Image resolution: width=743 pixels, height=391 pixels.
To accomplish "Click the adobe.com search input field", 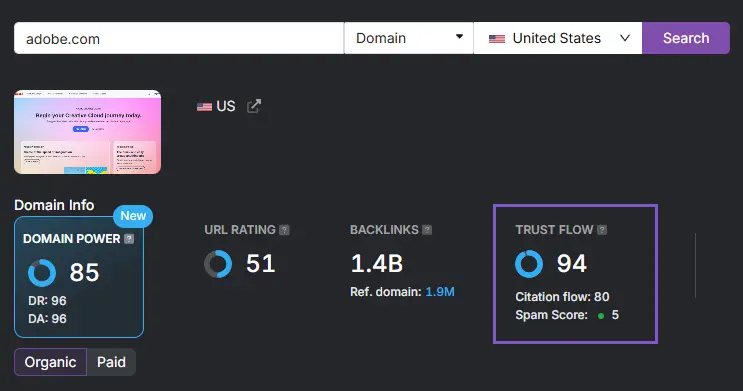I will point(179,38).
